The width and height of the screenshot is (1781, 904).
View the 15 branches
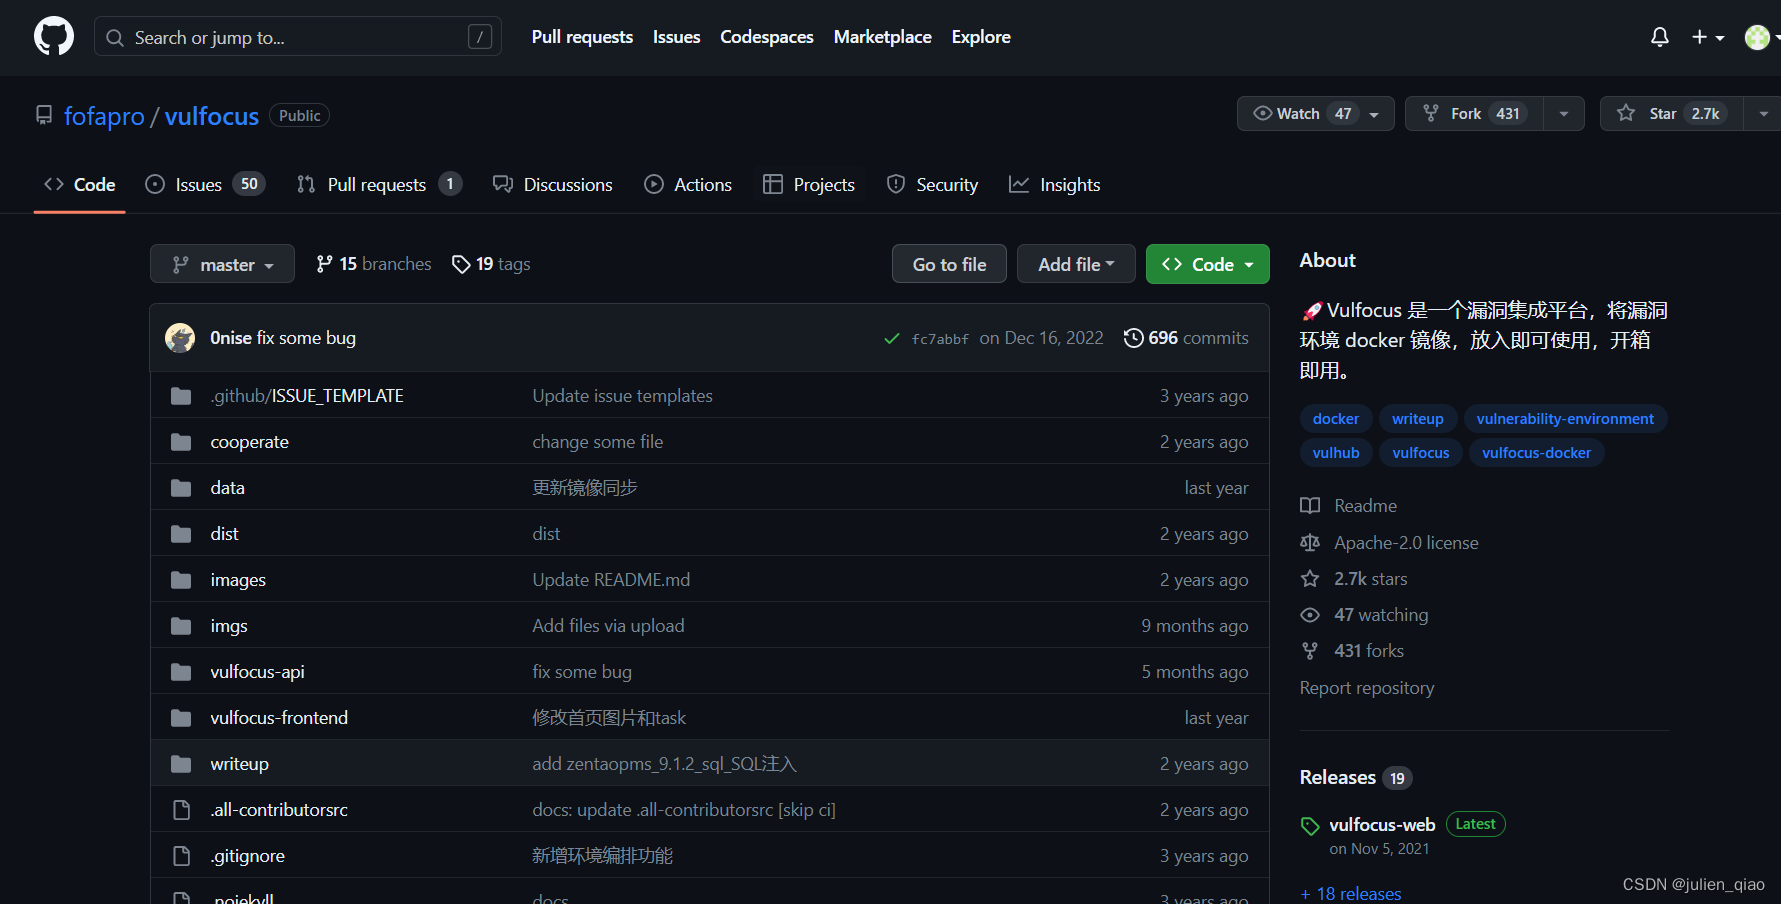click(374, 264)
